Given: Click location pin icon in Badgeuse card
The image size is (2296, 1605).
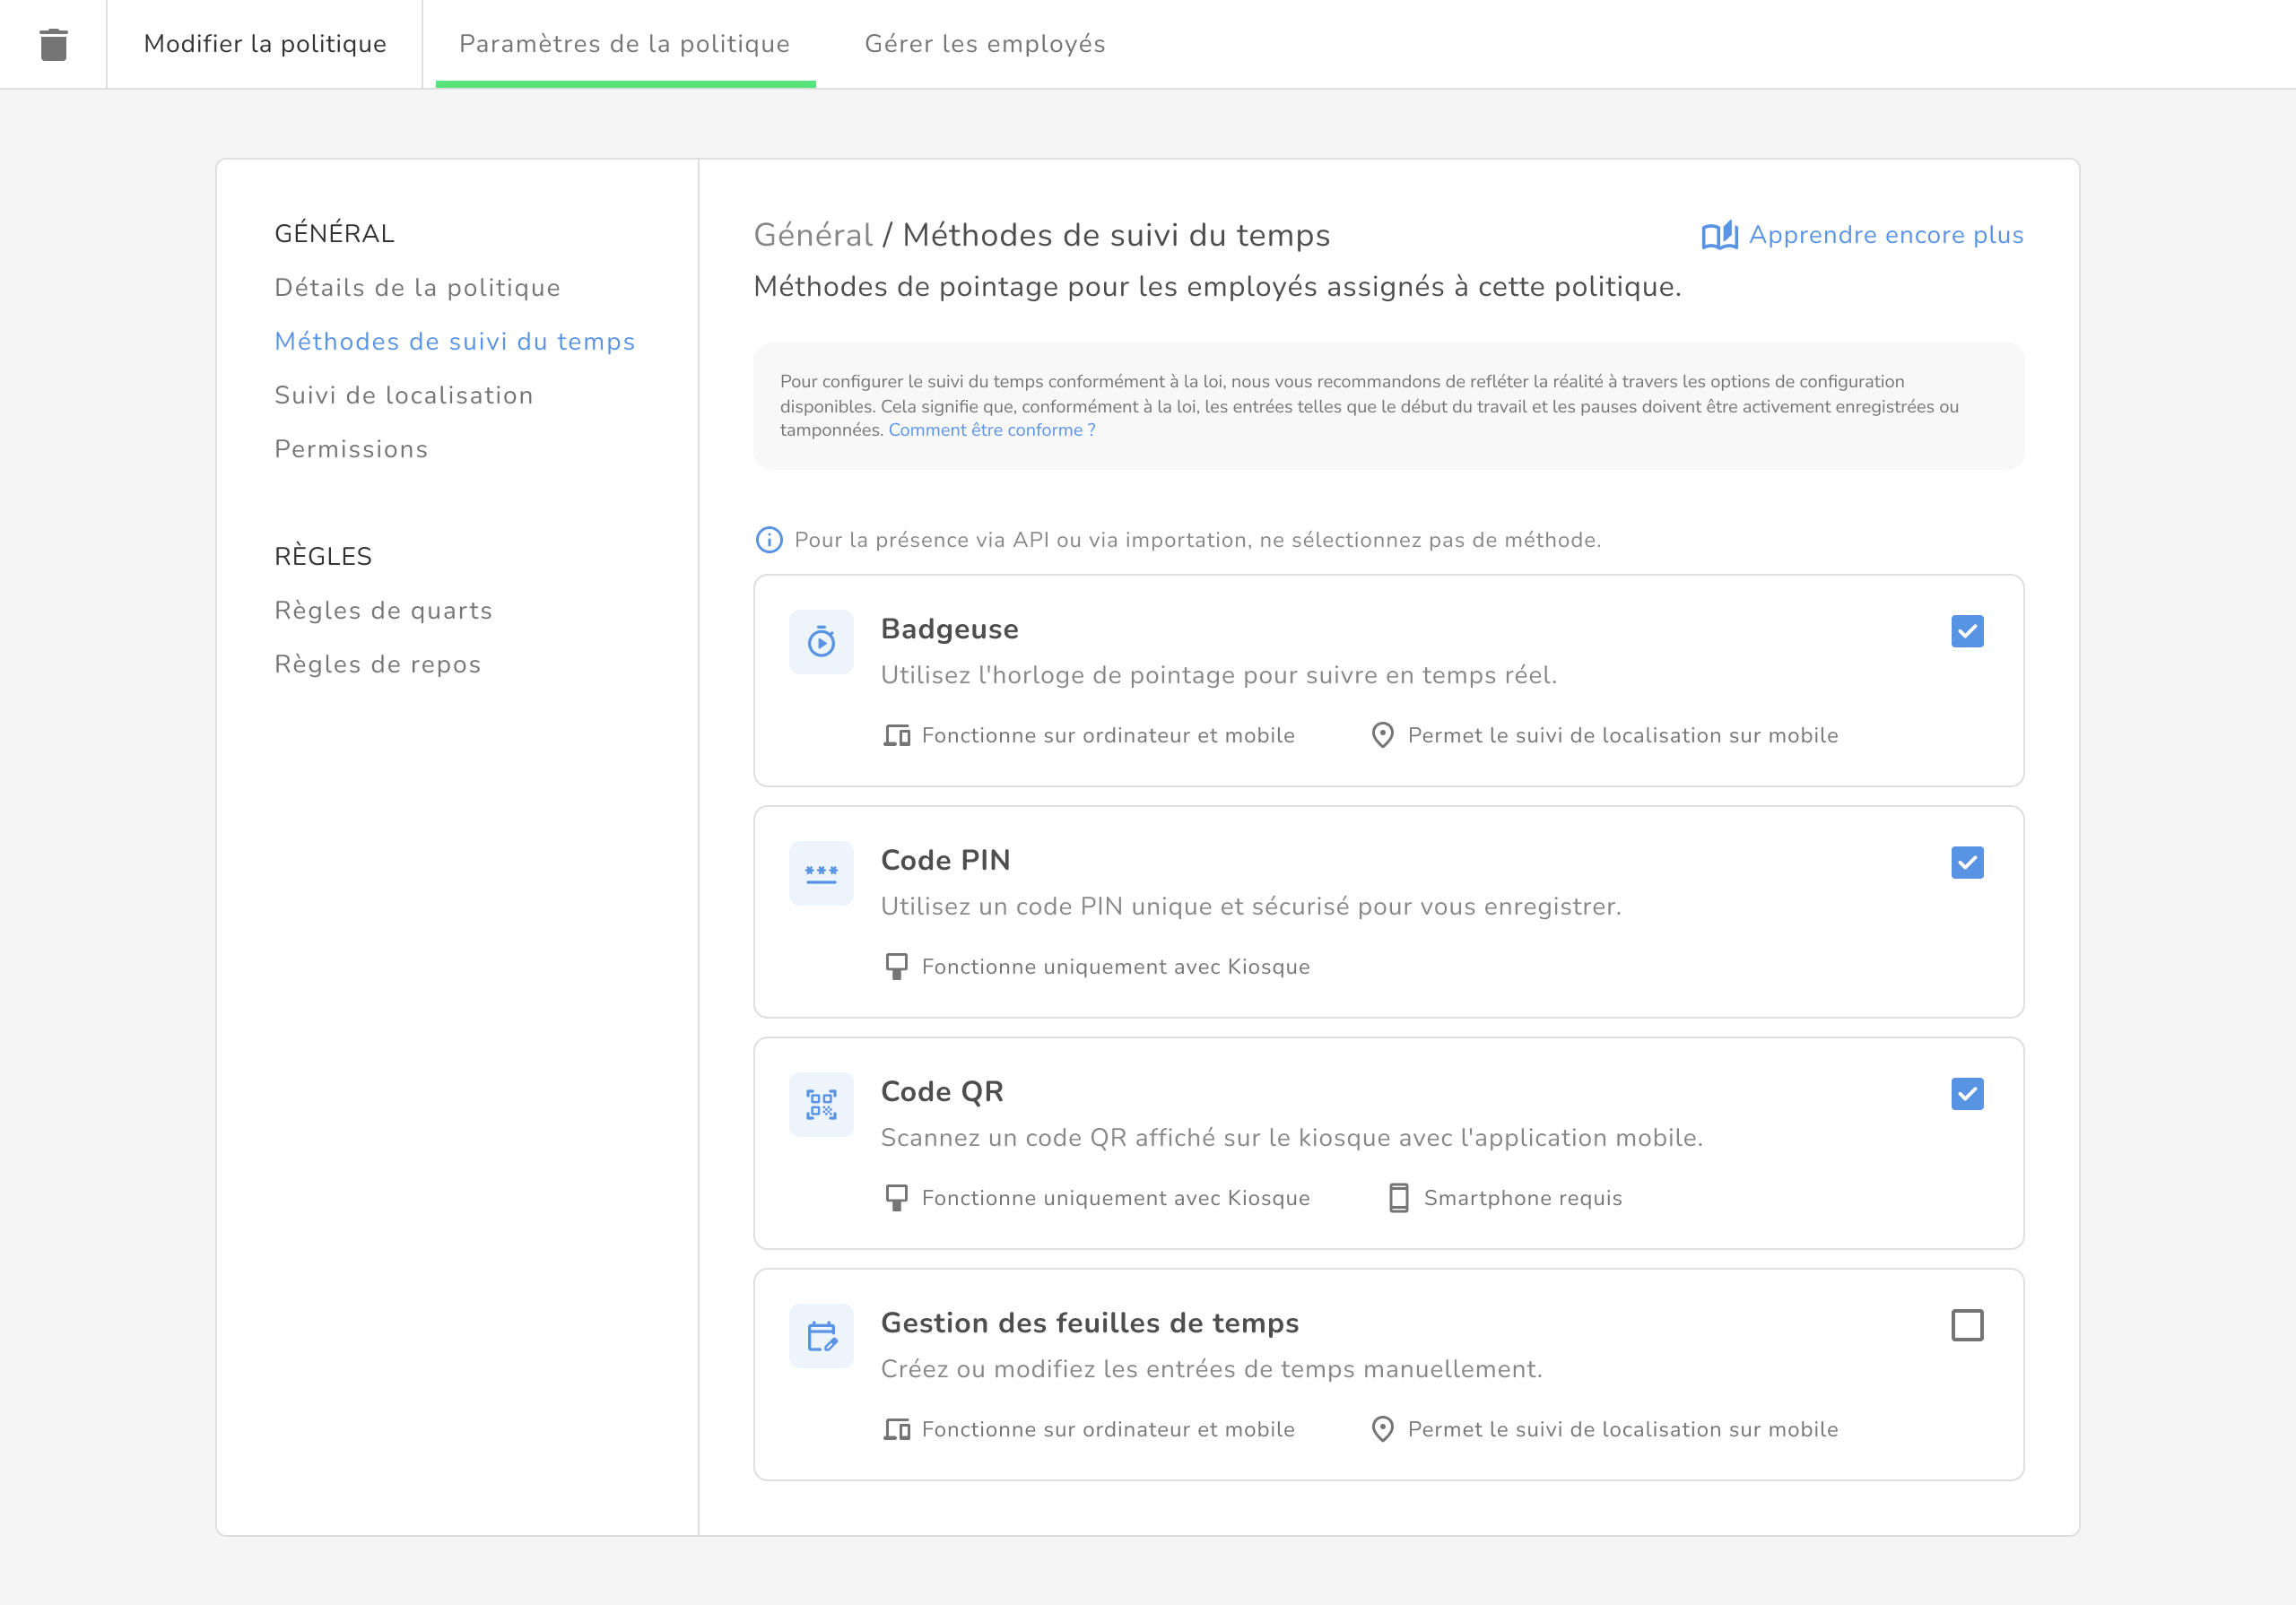Looking at the screenshot, I should point(1382,735).
